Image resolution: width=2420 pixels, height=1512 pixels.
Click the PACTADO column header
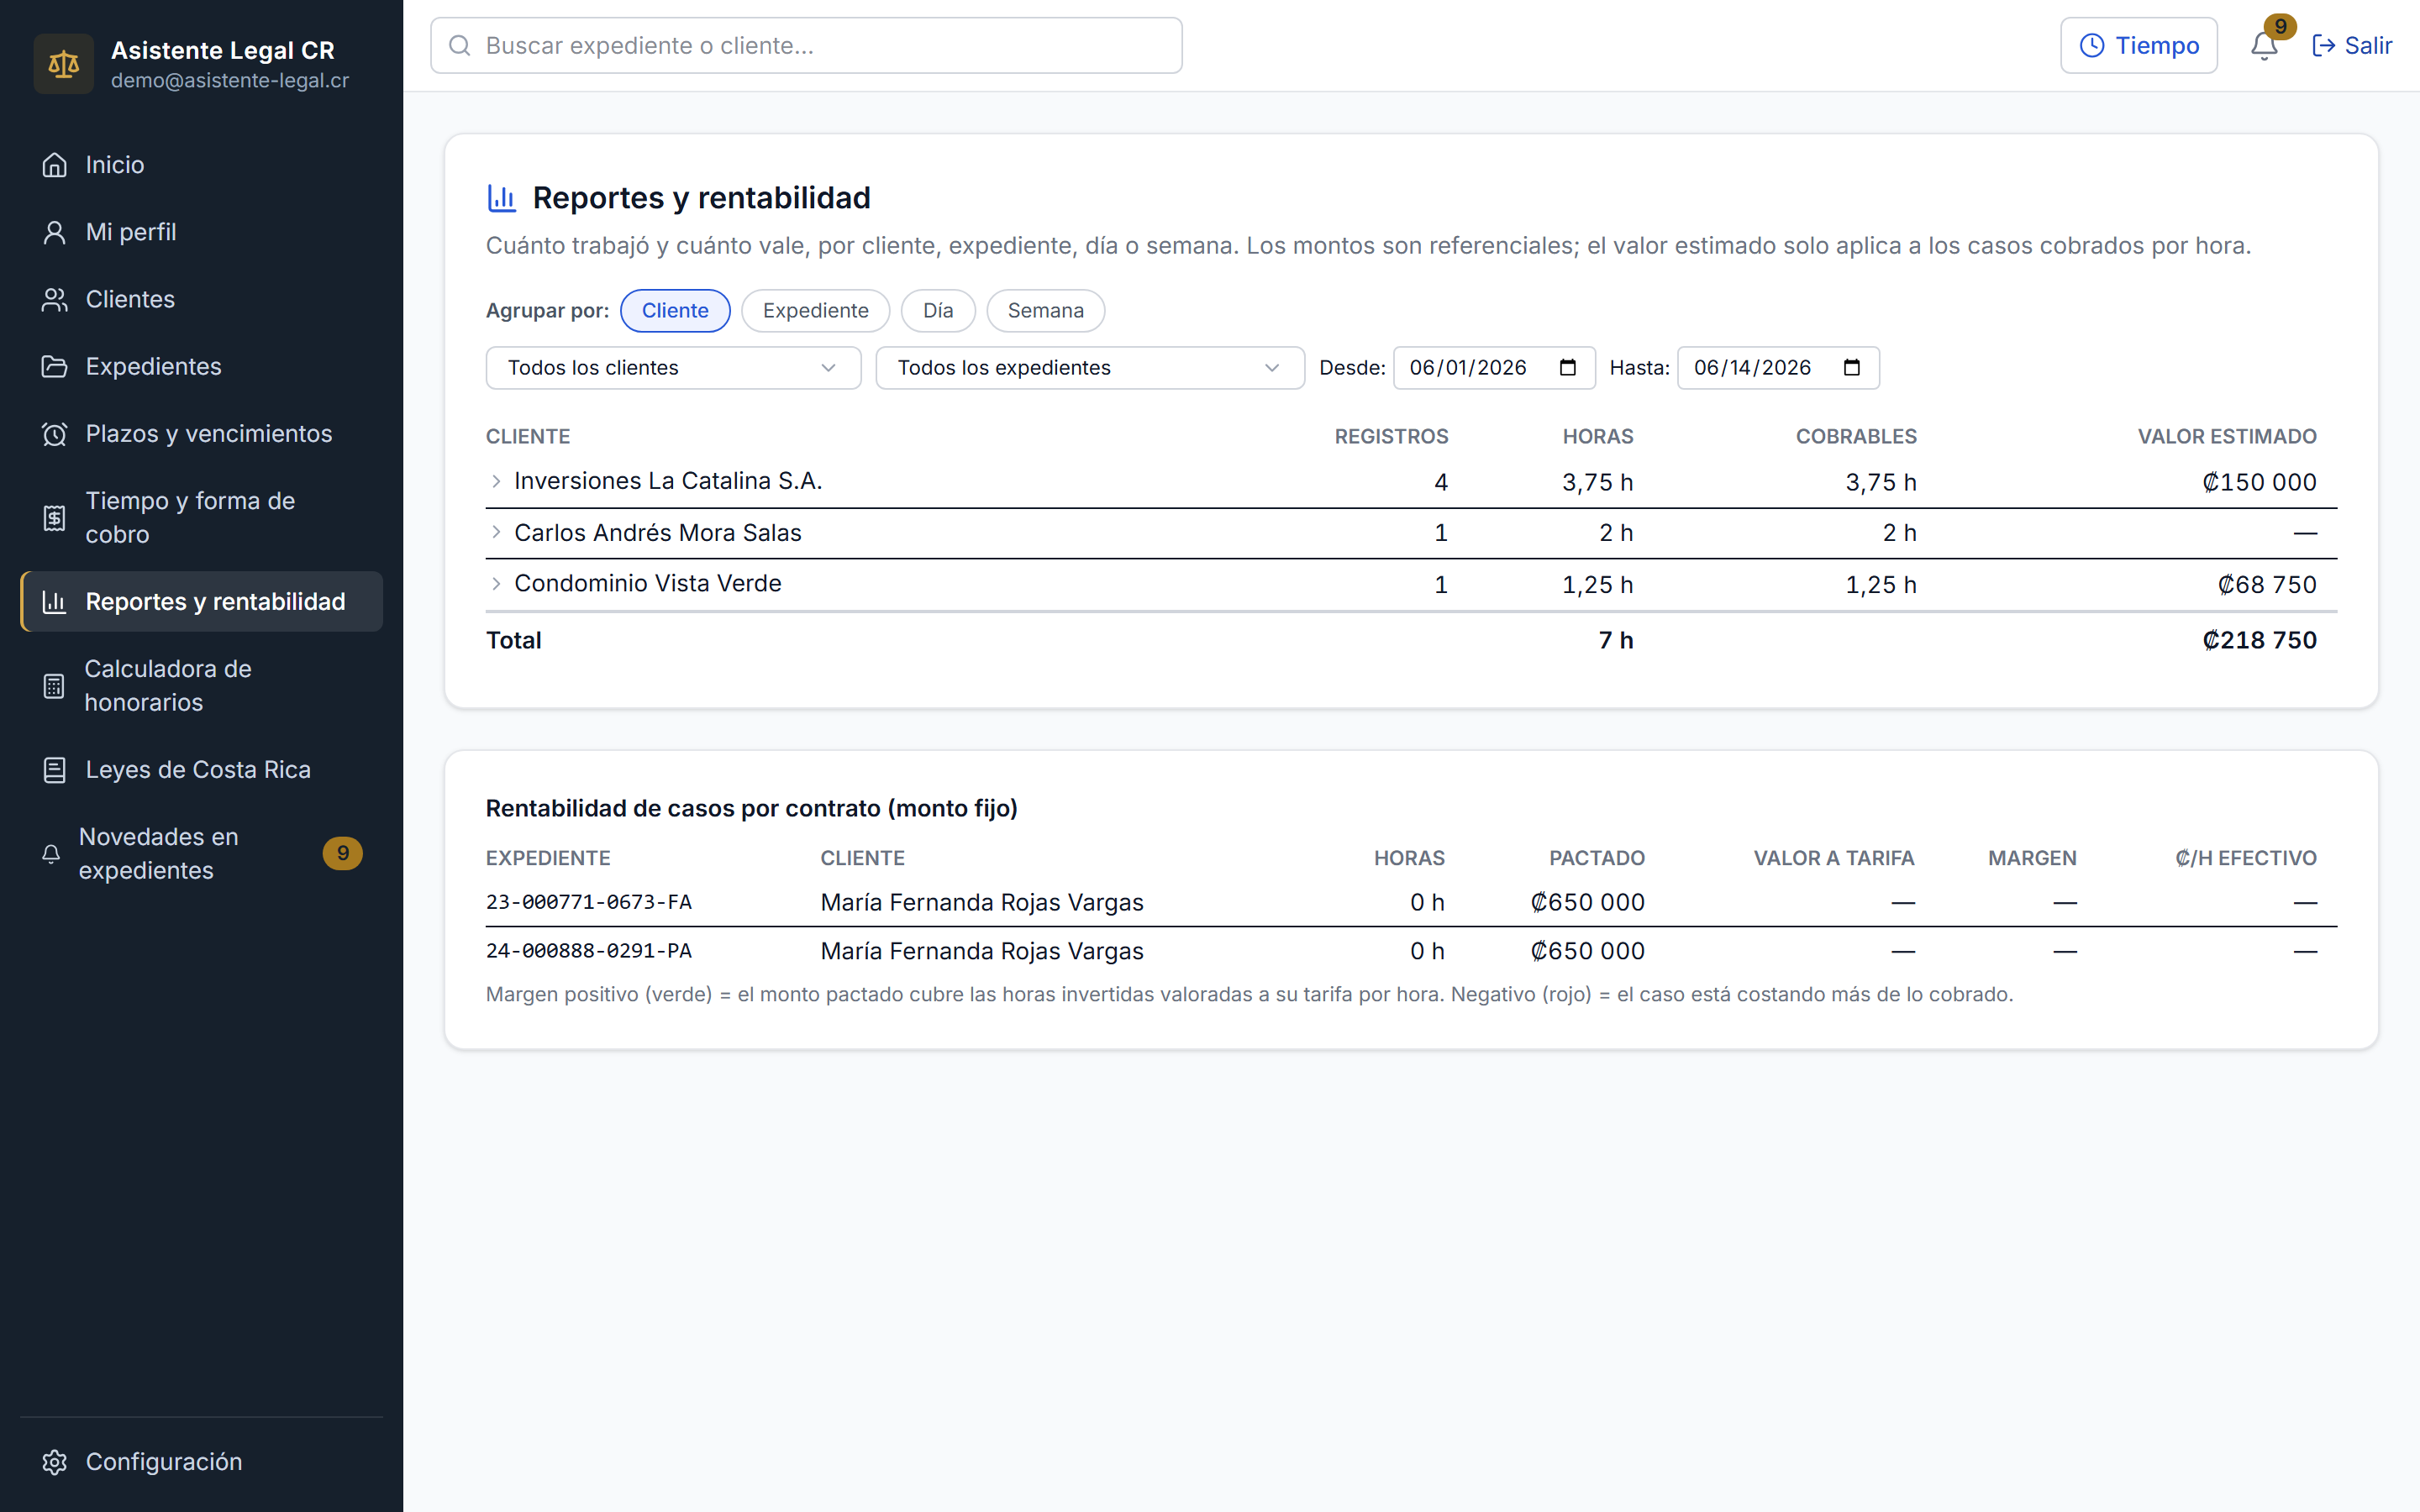click(1597, 858)
